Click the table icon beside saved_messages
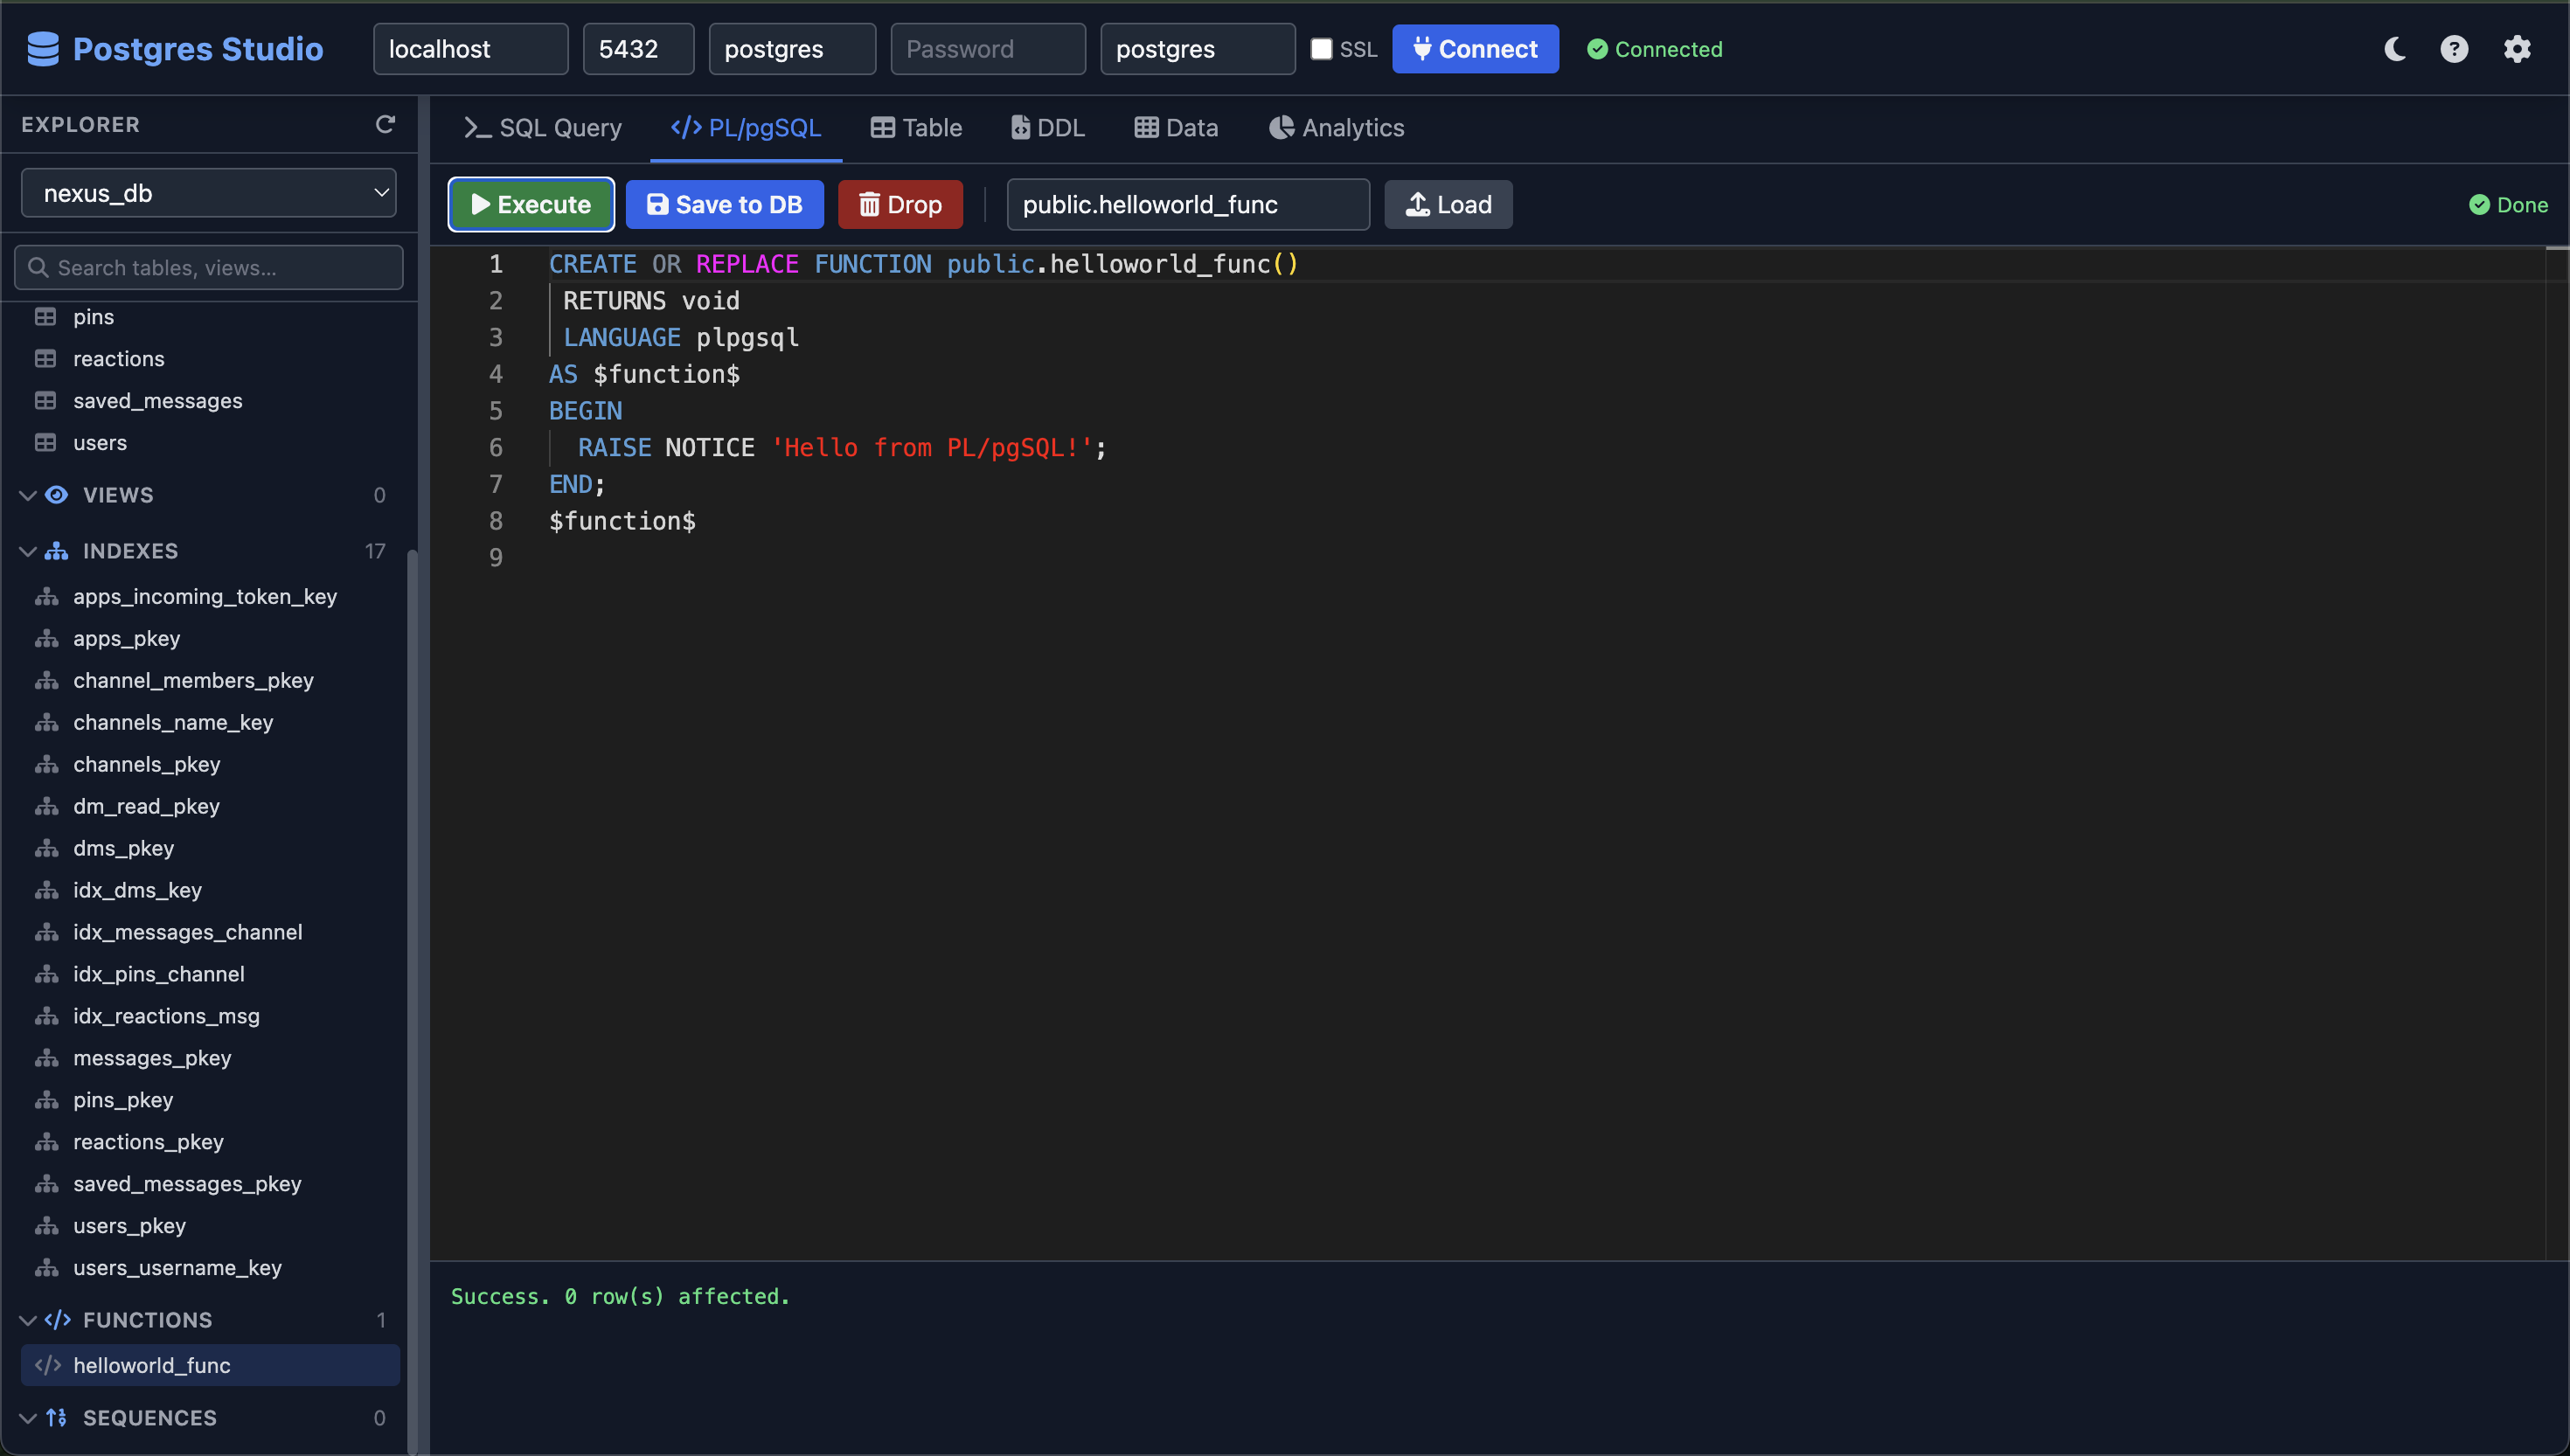The height and width of the screenshot is (1456, 2570). (x=46, y=401)
